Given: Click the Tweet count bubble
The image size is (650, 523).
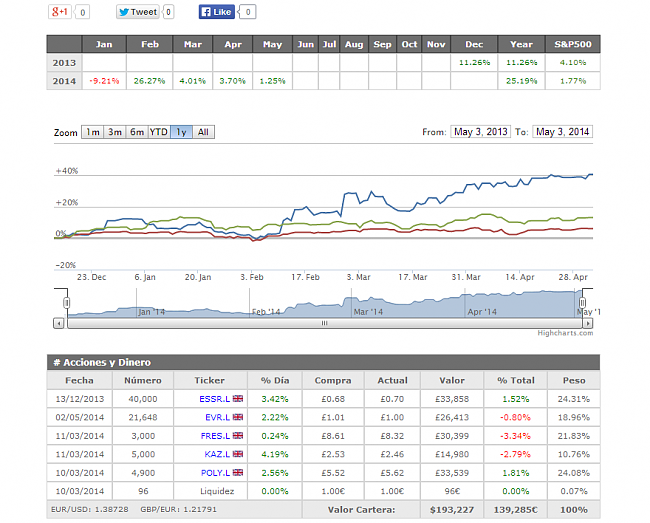Looking at the screenshot, I should pos(168,12).
